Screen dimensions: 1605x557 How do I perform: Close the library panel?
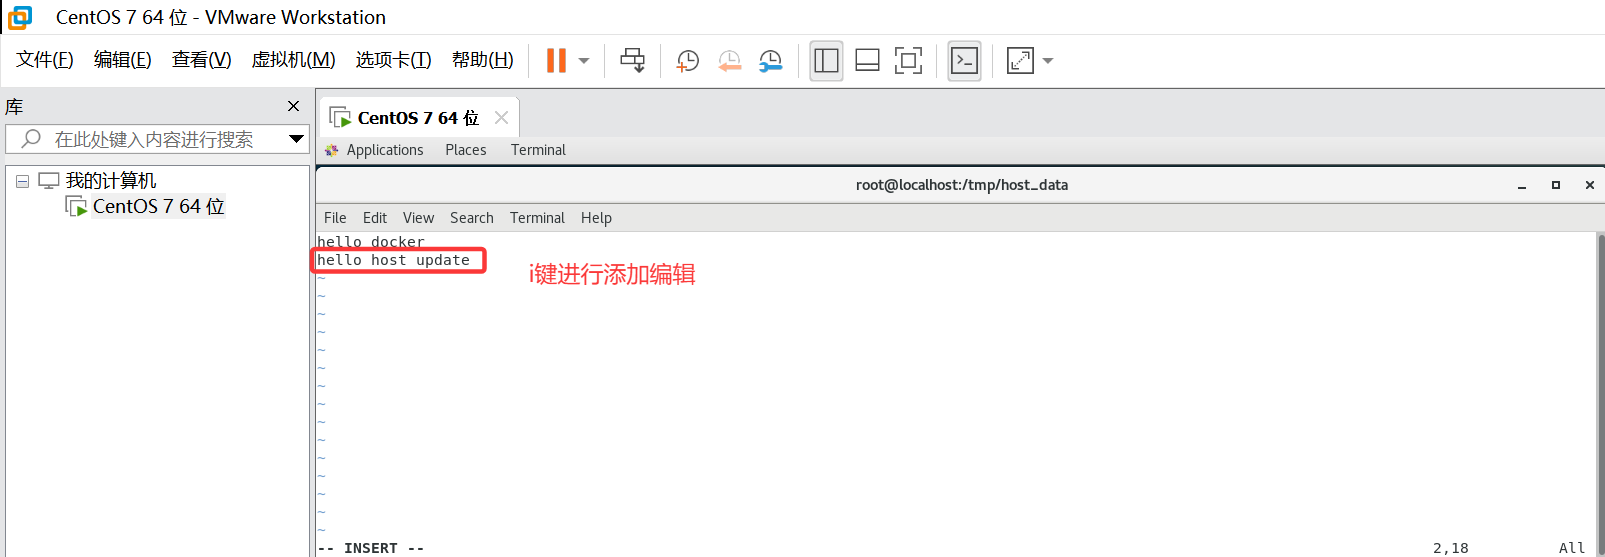pyautogui.click(x=293, y=106)
